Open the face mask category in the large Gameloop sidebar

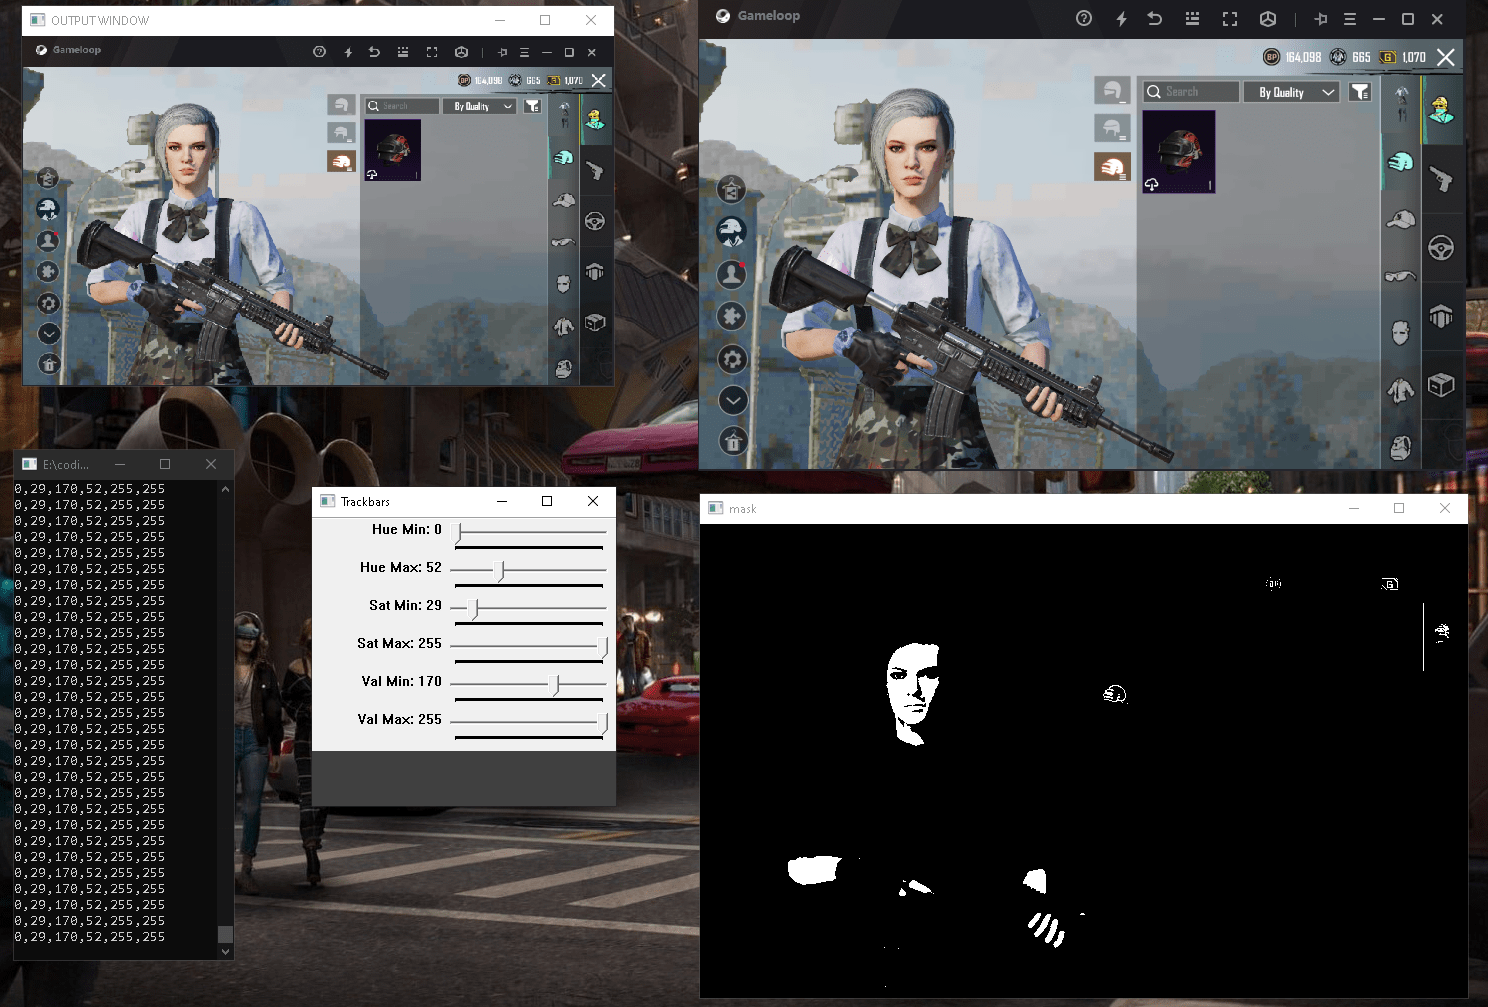(1401, 333)
